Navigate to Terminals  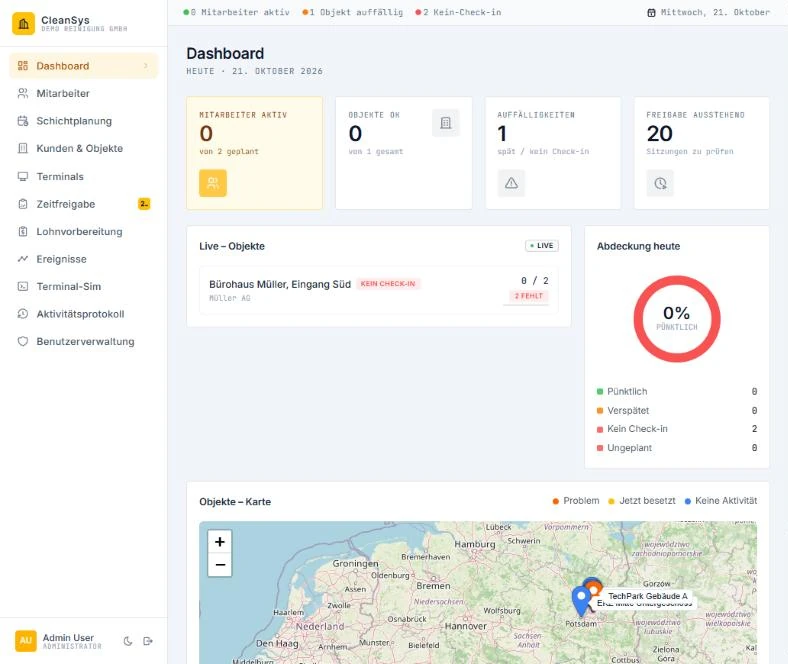pos(83,176)
